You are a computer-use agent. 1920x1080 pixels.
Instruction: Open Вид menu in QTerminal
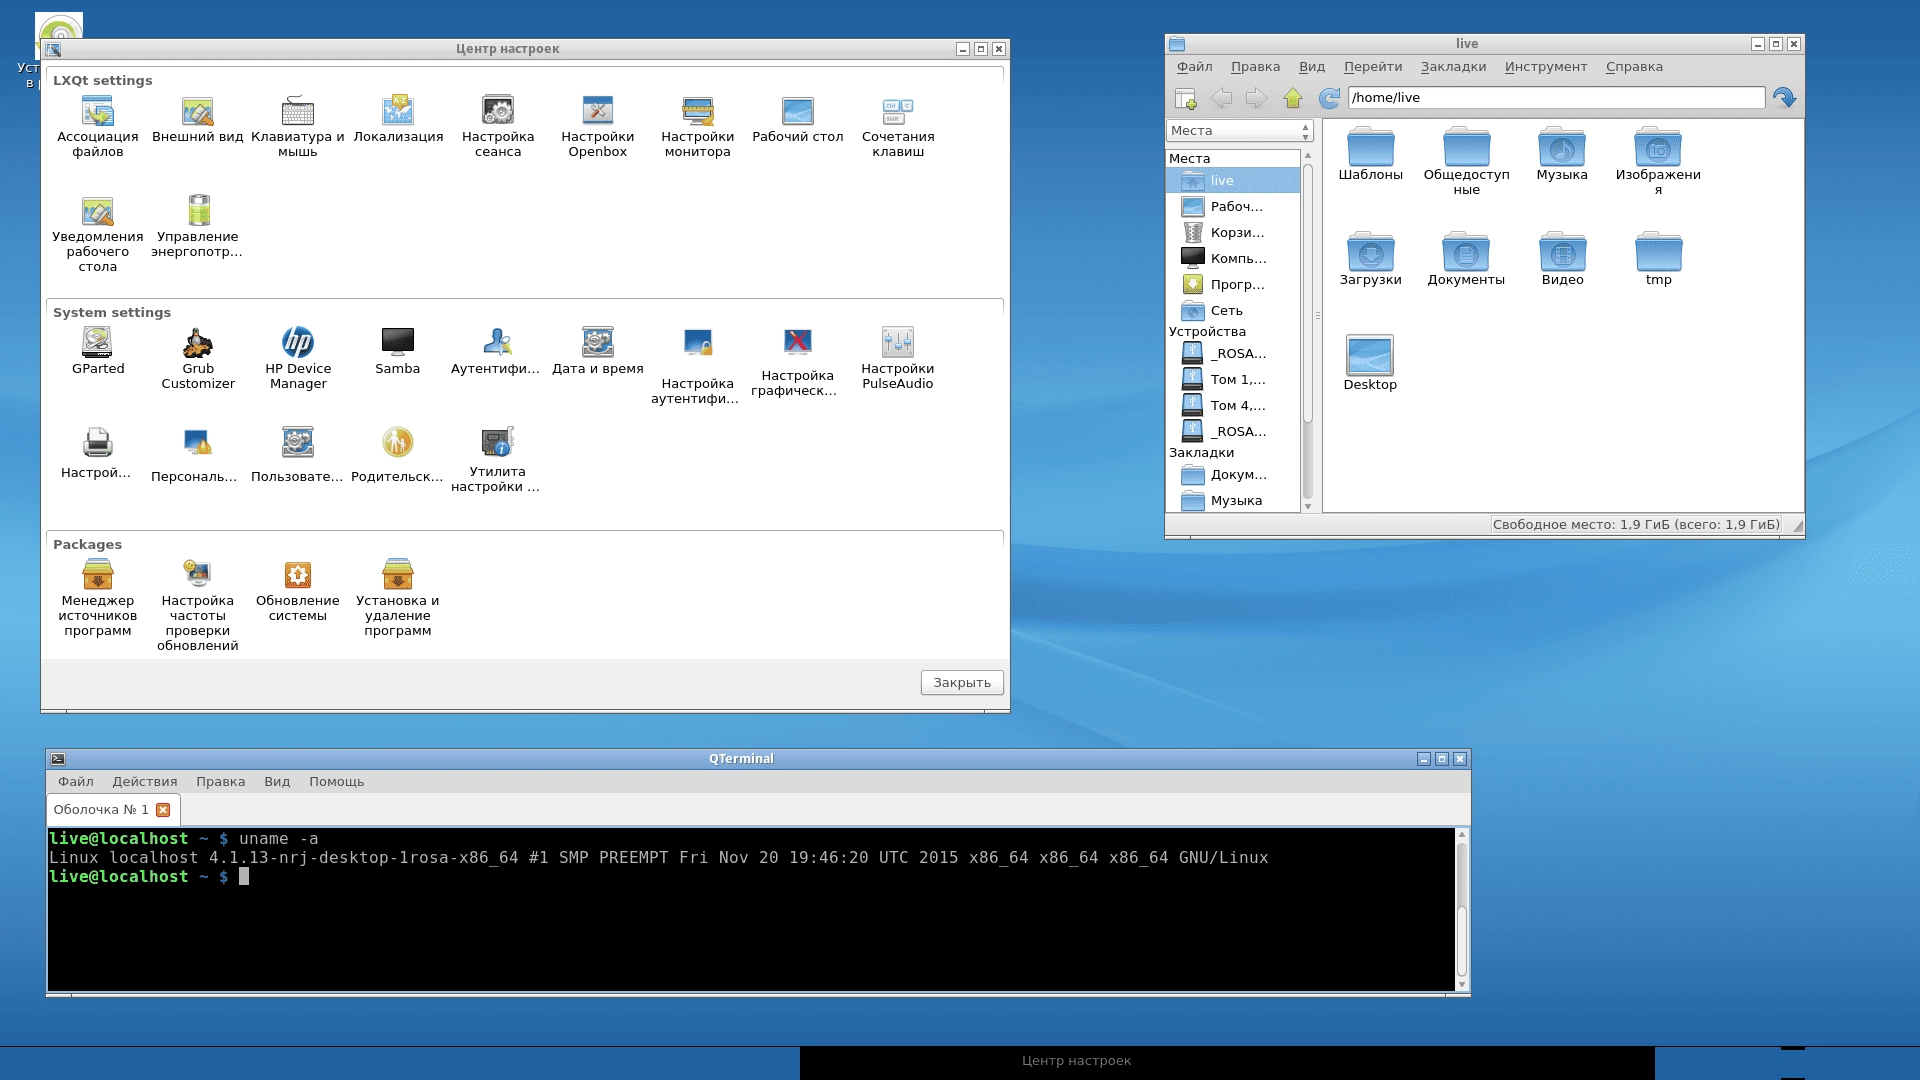click(x=277, y=782)
